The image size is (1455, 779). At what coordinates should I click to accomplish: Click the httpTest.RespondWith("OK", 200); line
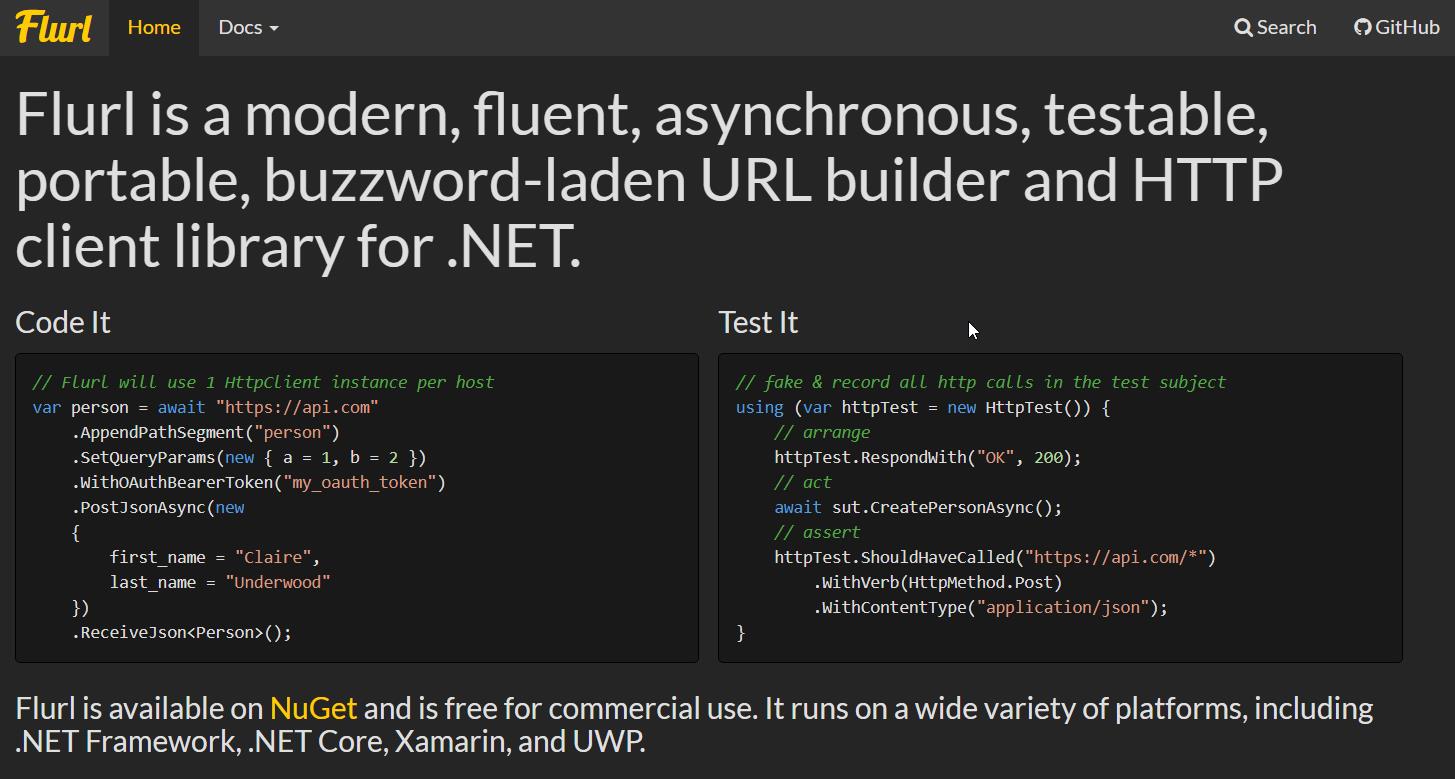[x=928, y=457]
